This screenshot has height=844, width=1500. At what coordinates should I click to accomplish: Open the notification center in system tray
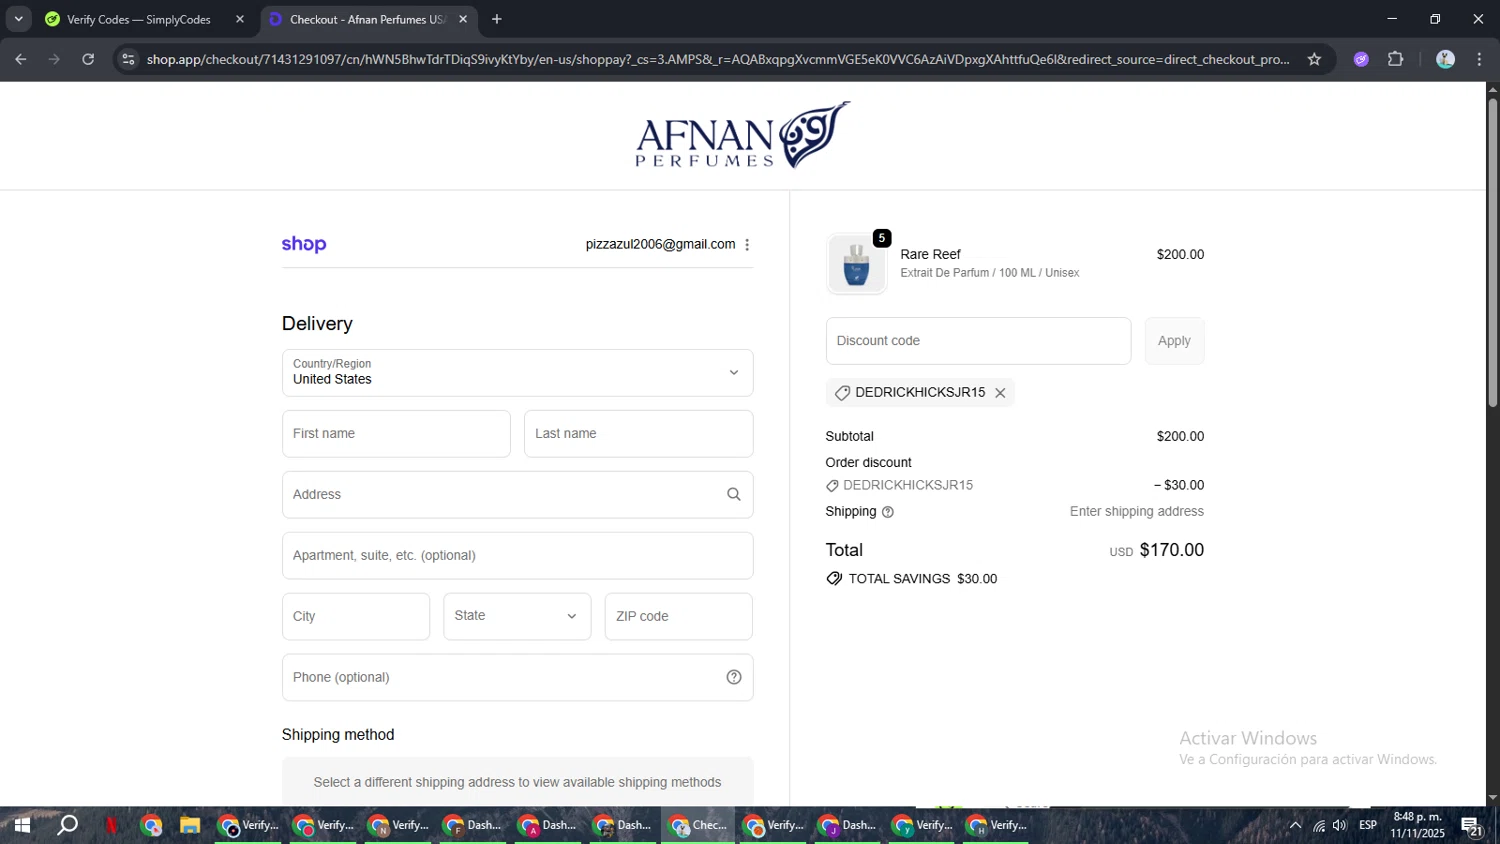1472,826
